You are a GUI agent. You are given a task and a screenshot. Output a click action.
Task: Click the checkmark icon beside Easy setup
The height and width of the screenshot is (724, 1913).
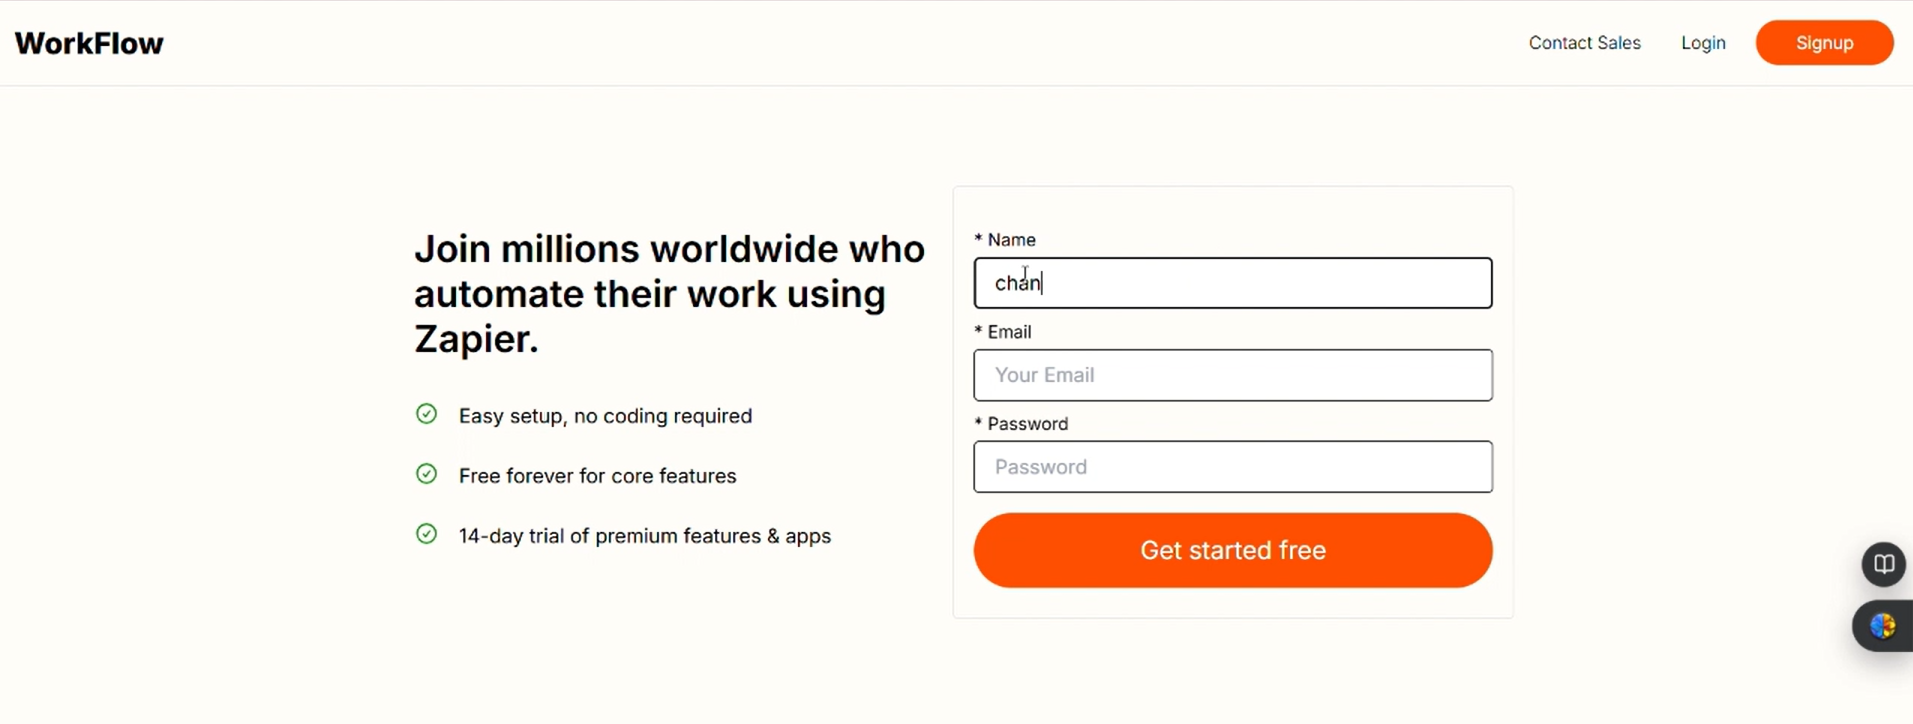click(427, 414)
